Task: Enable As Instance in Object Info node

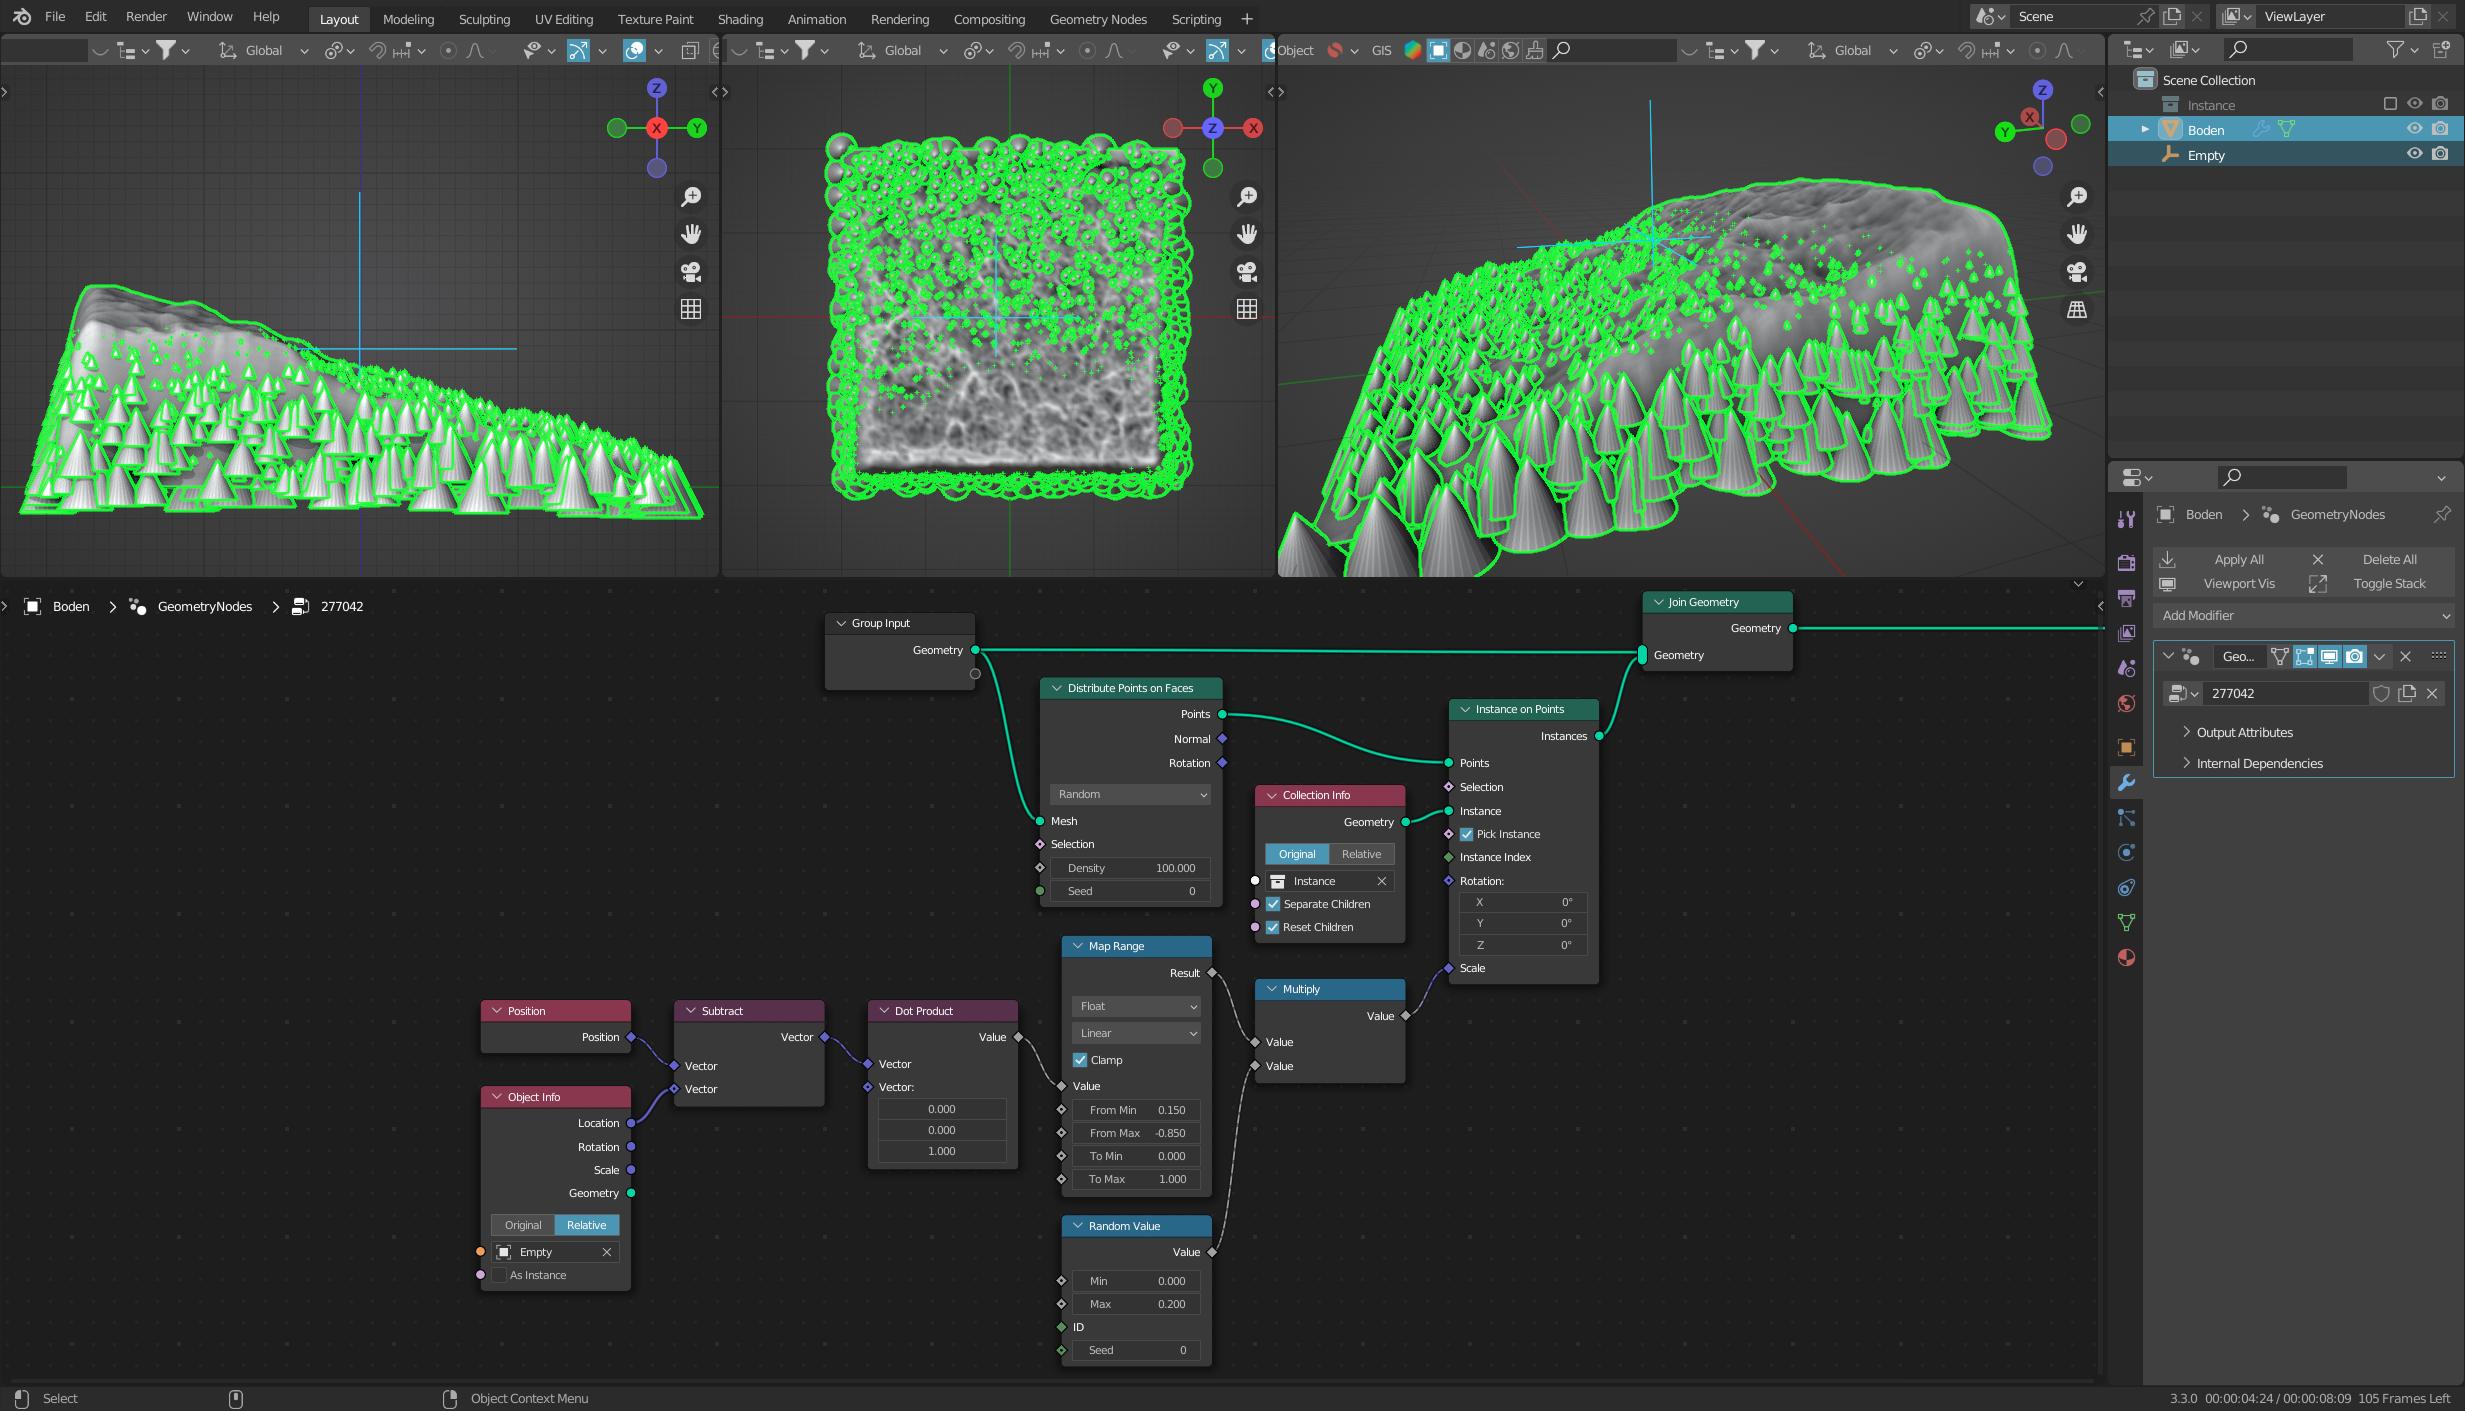Action: 499,1275
